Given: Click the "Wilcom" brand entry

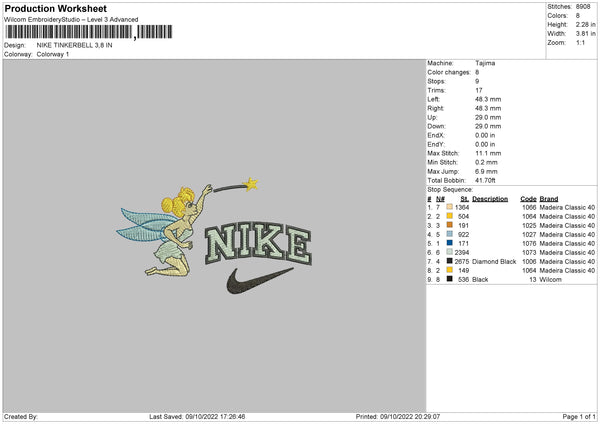Looking at the screenshot, I should point(550,280).
